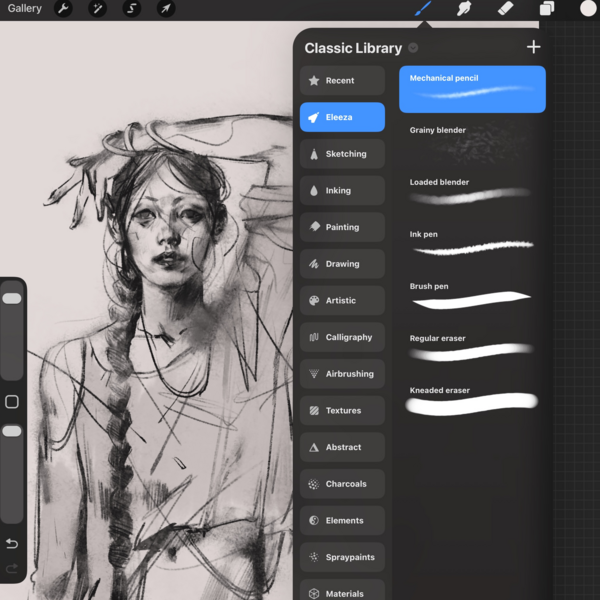Tap the square modify button on sidebar
The image size is (600, 600).
12,402
